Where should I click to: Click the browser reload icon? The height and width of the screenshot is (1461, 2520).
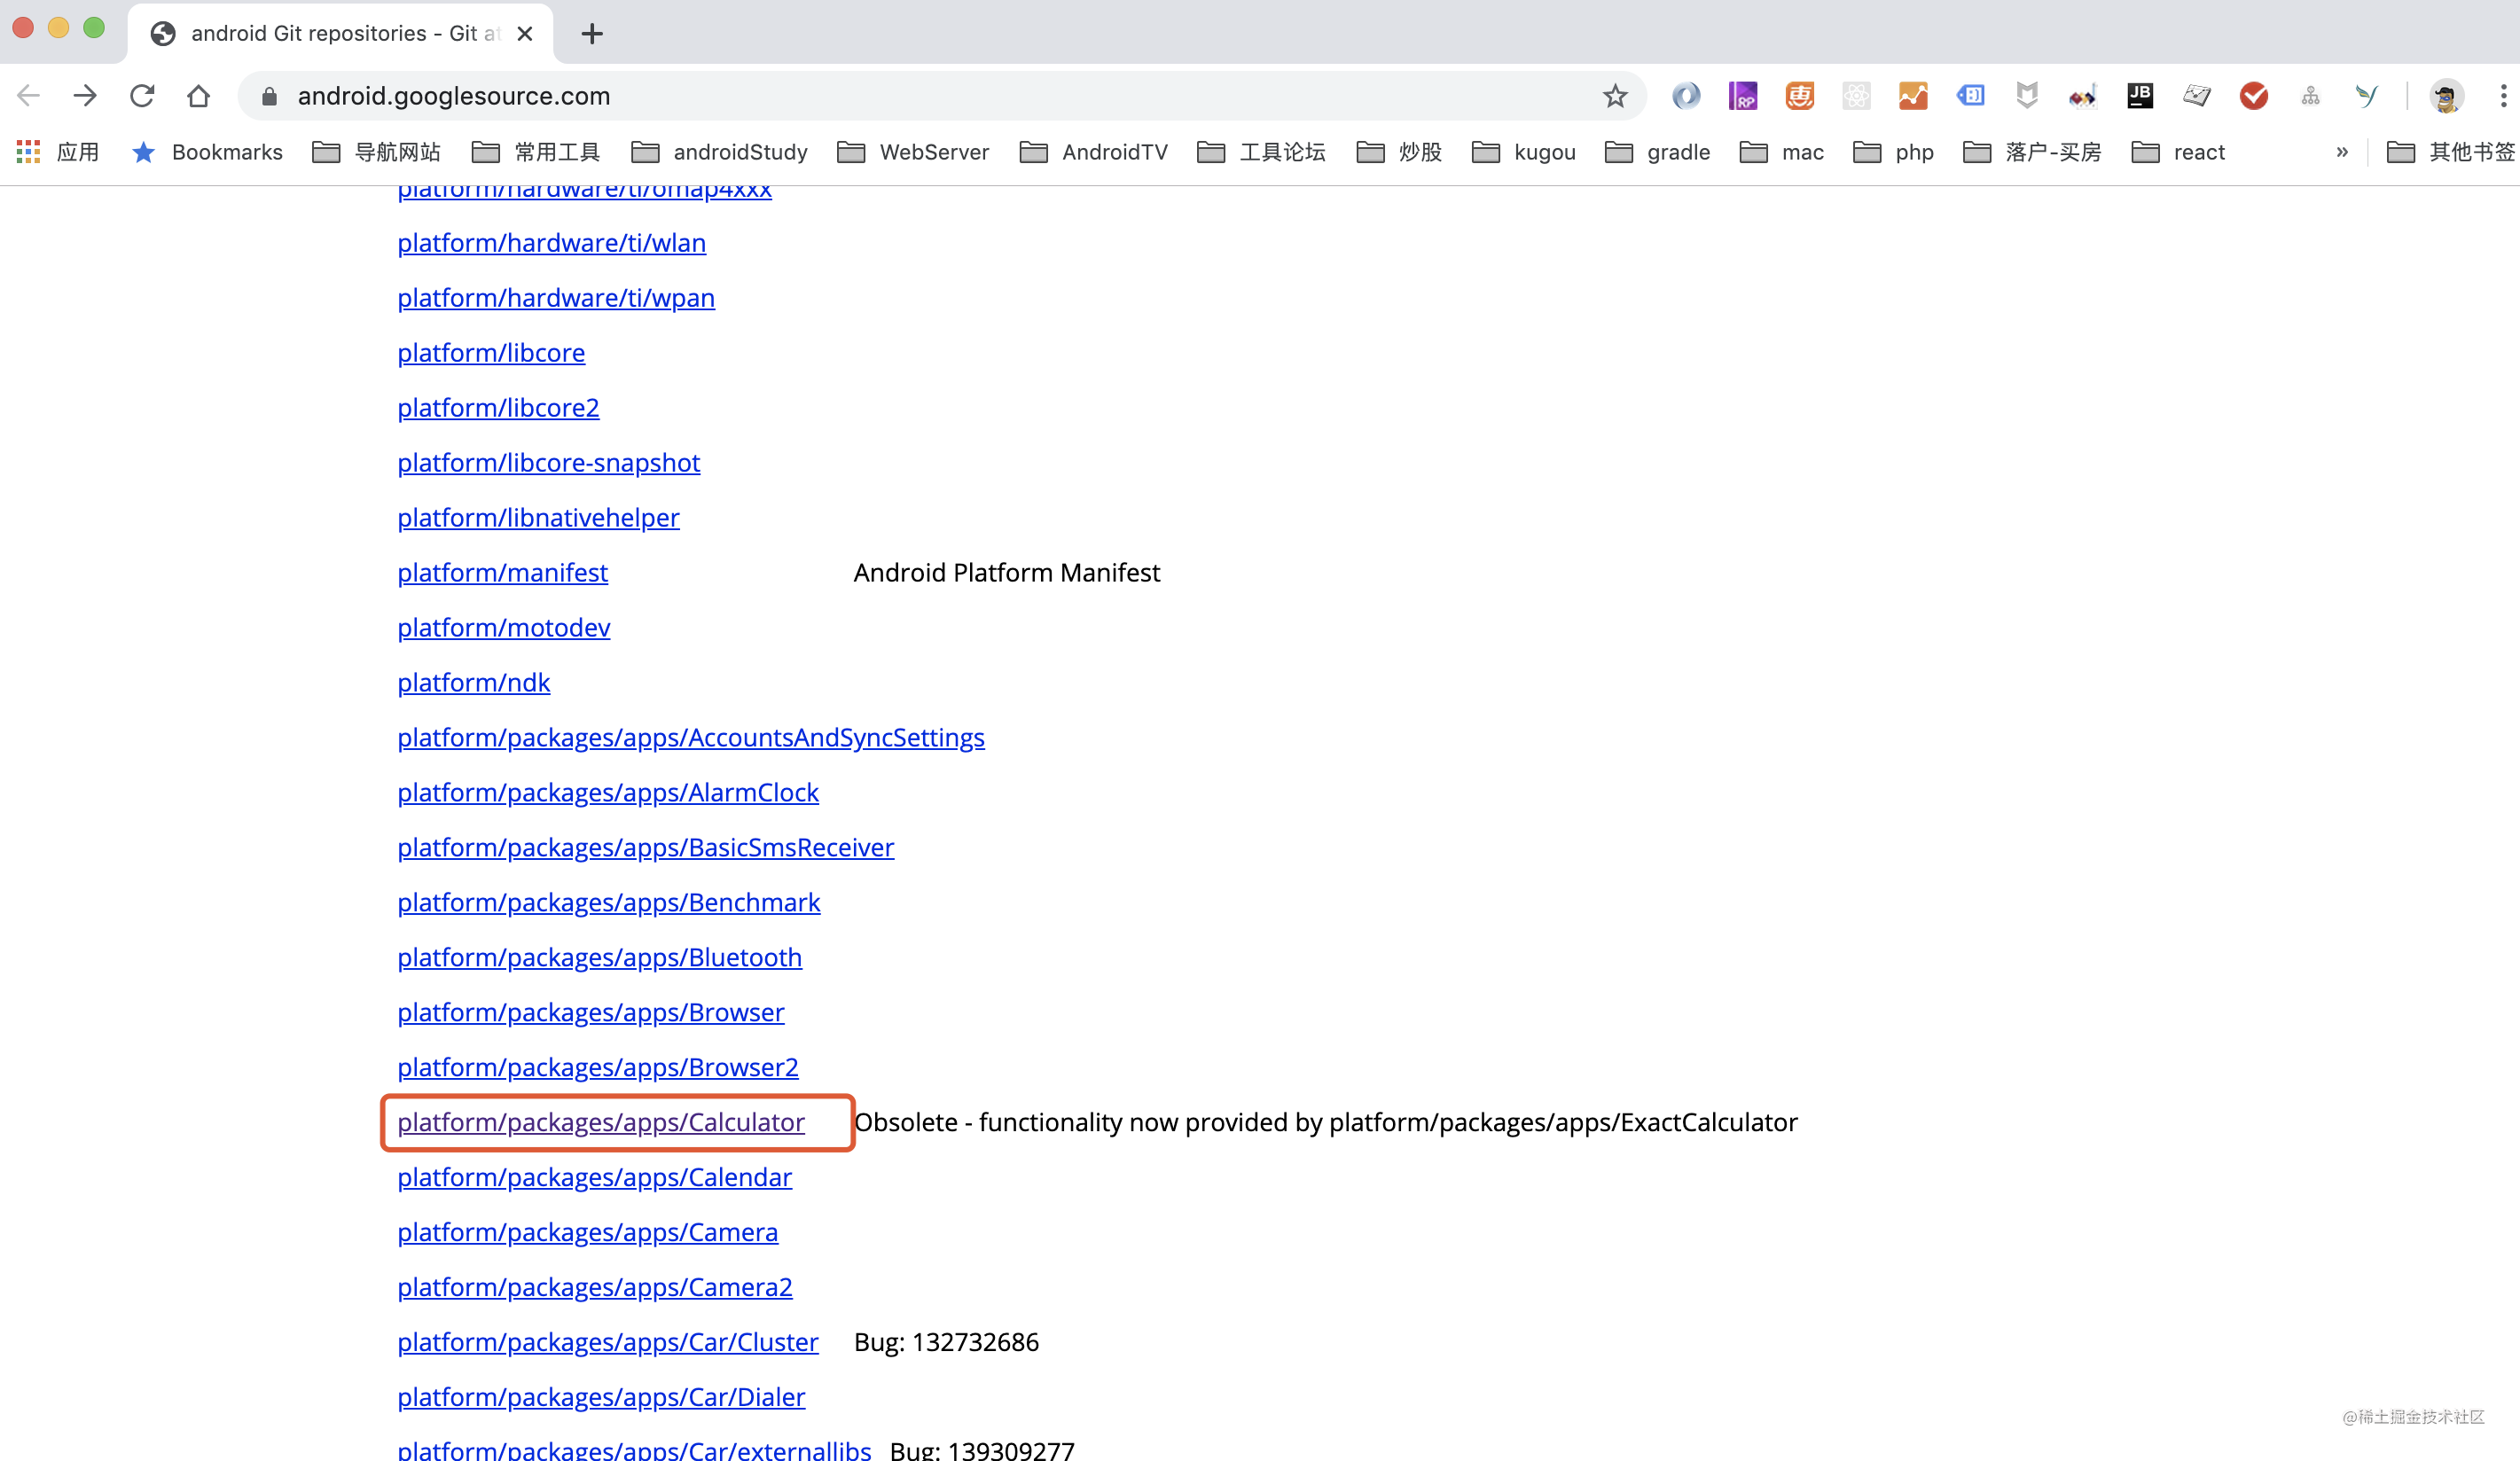click(x=142, y=96)
